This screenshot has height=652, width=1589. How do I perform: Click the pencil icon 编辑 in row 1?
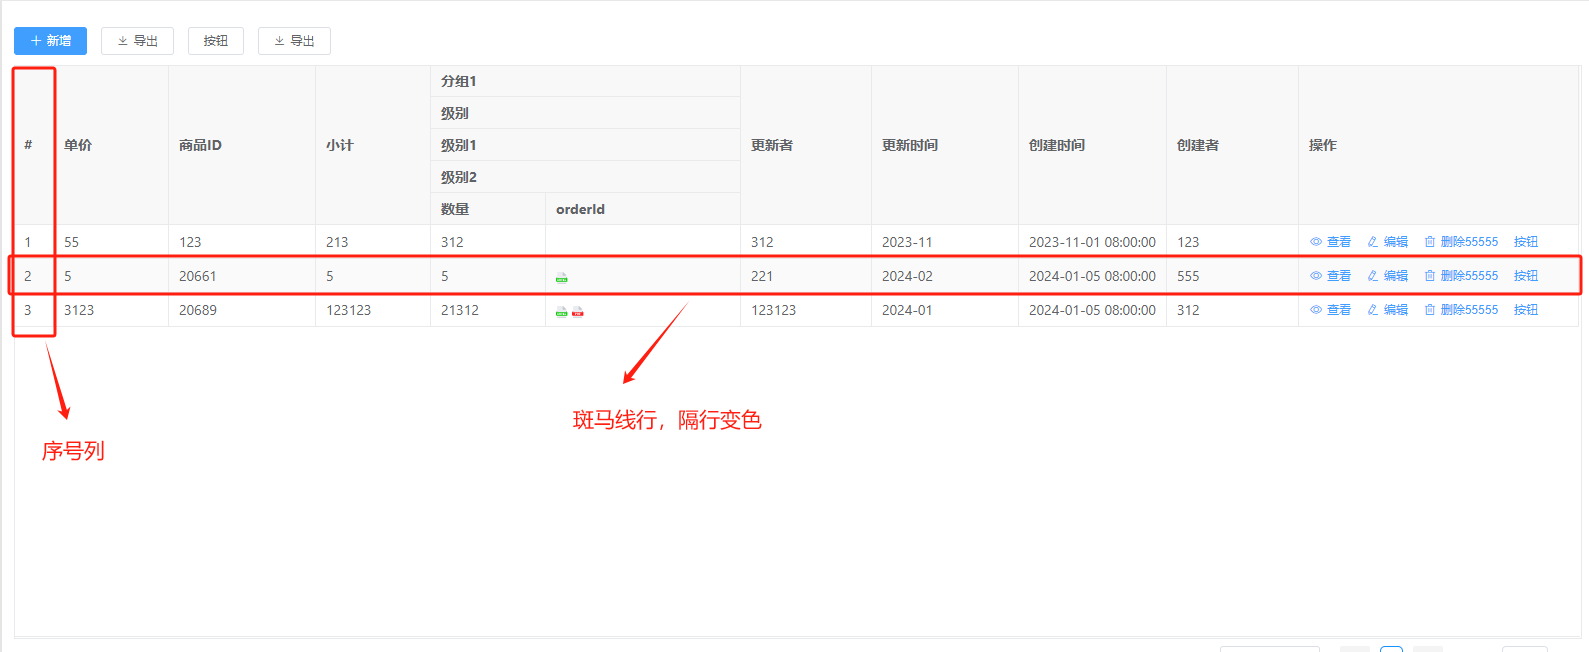(1373, 242)
